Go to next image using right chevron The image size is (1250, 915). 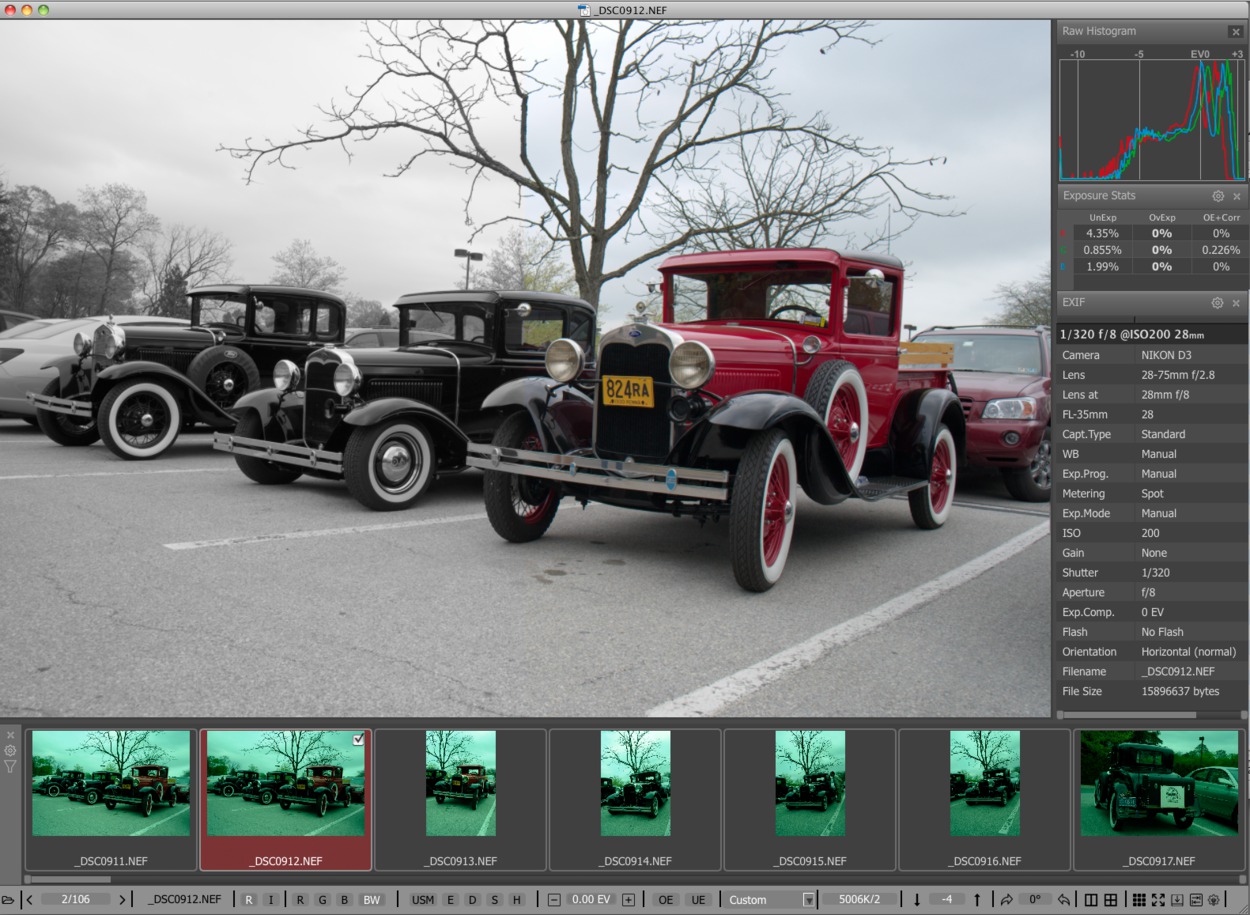122,900
